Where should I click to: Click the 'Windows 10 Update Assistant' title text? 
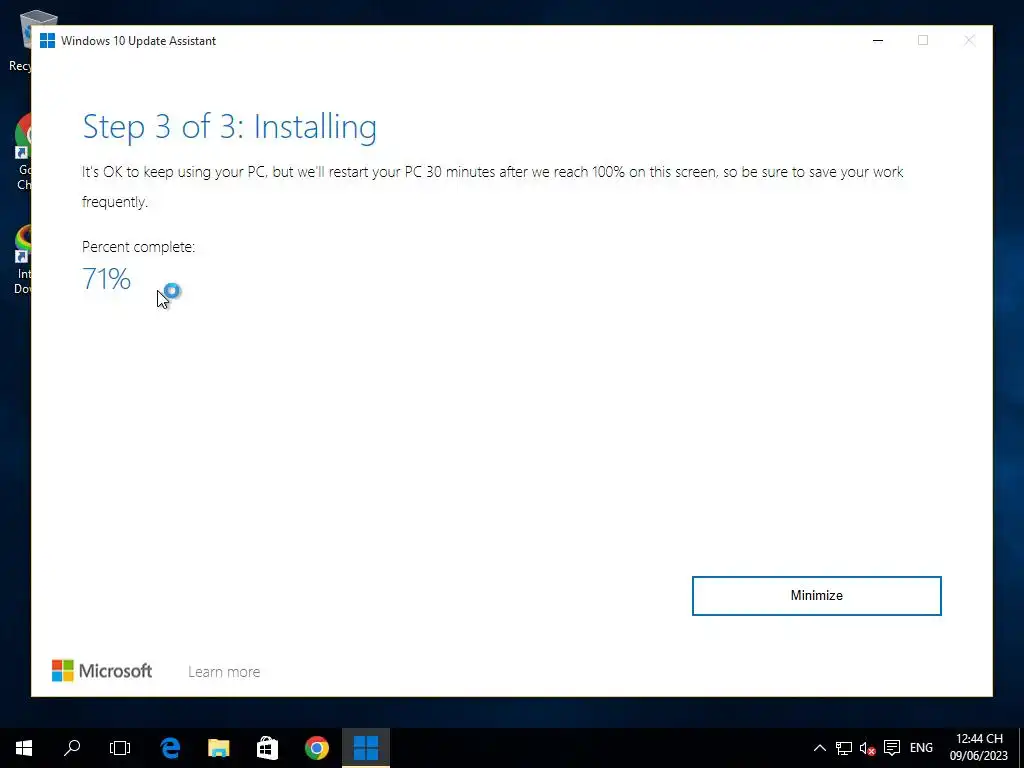[x=138, y=40]
